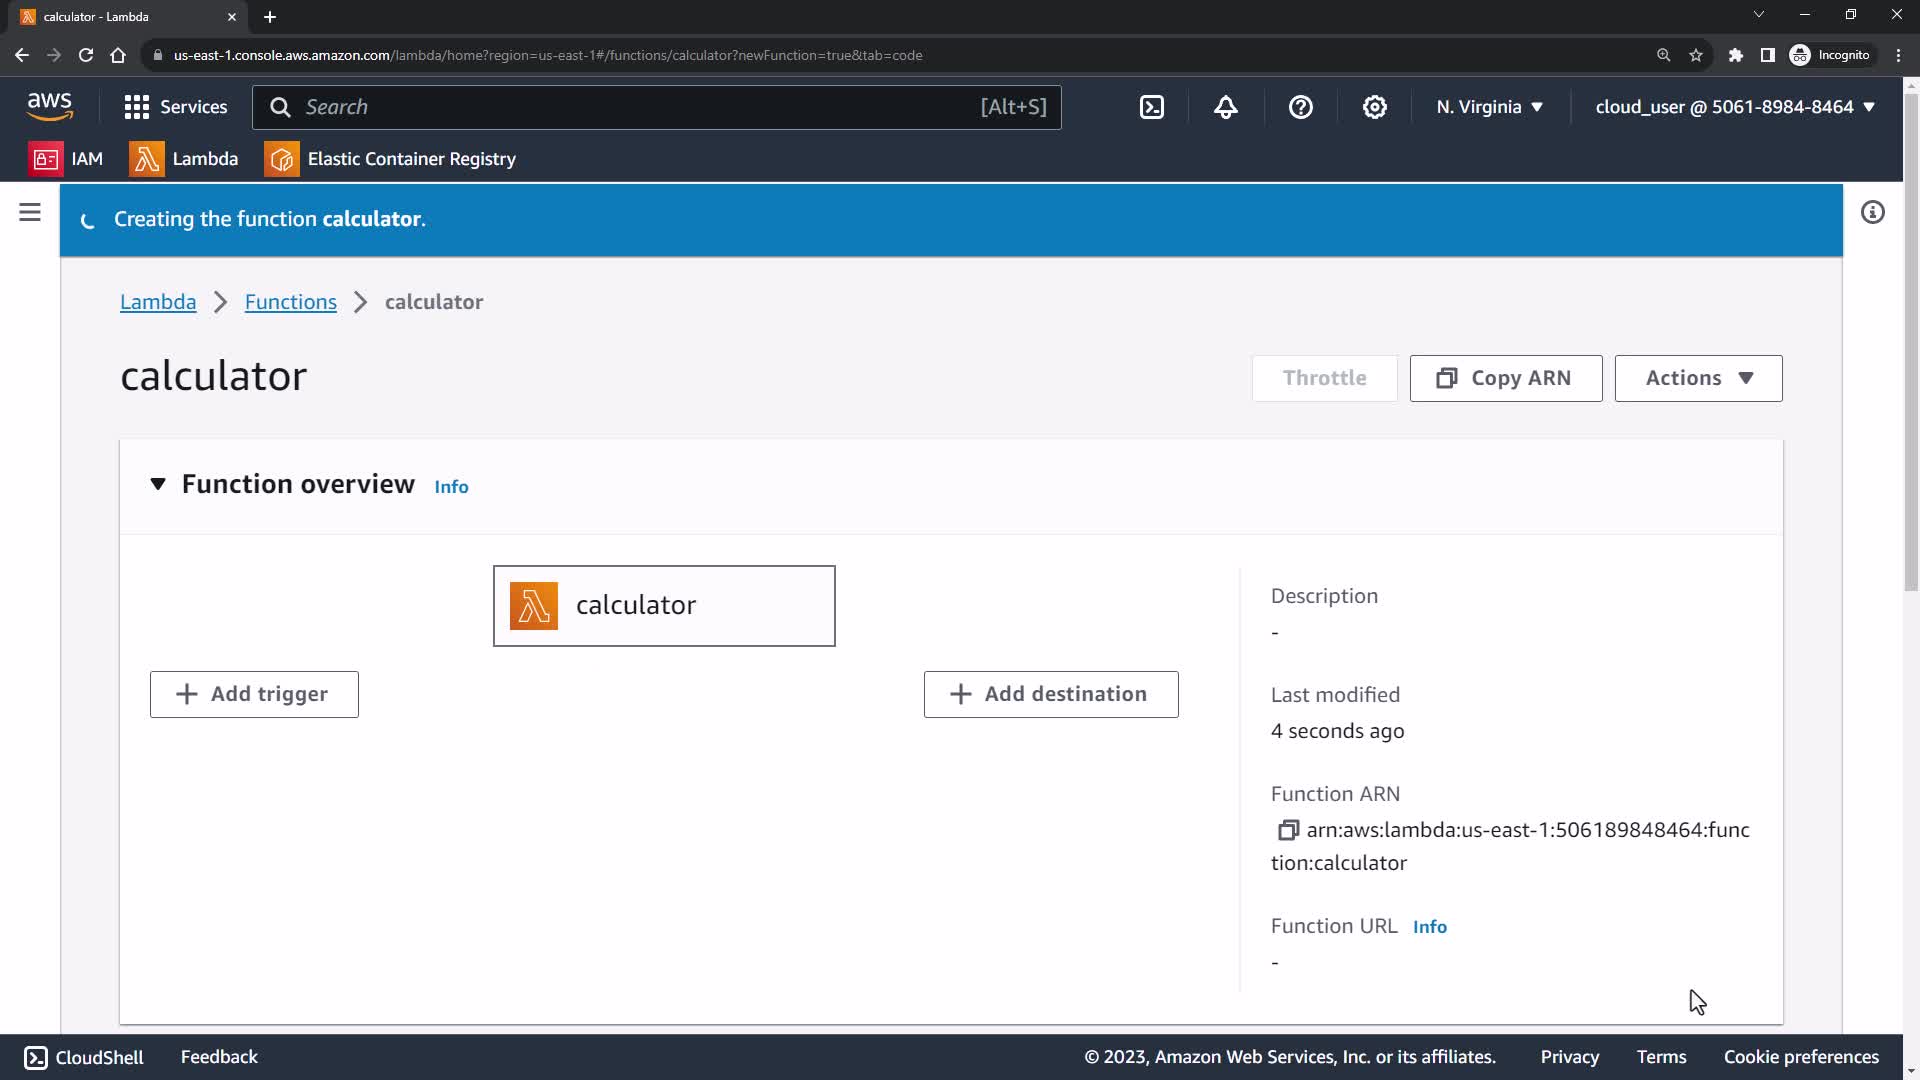Open the Services grid menu
1920x1080 pixels.
176,107
